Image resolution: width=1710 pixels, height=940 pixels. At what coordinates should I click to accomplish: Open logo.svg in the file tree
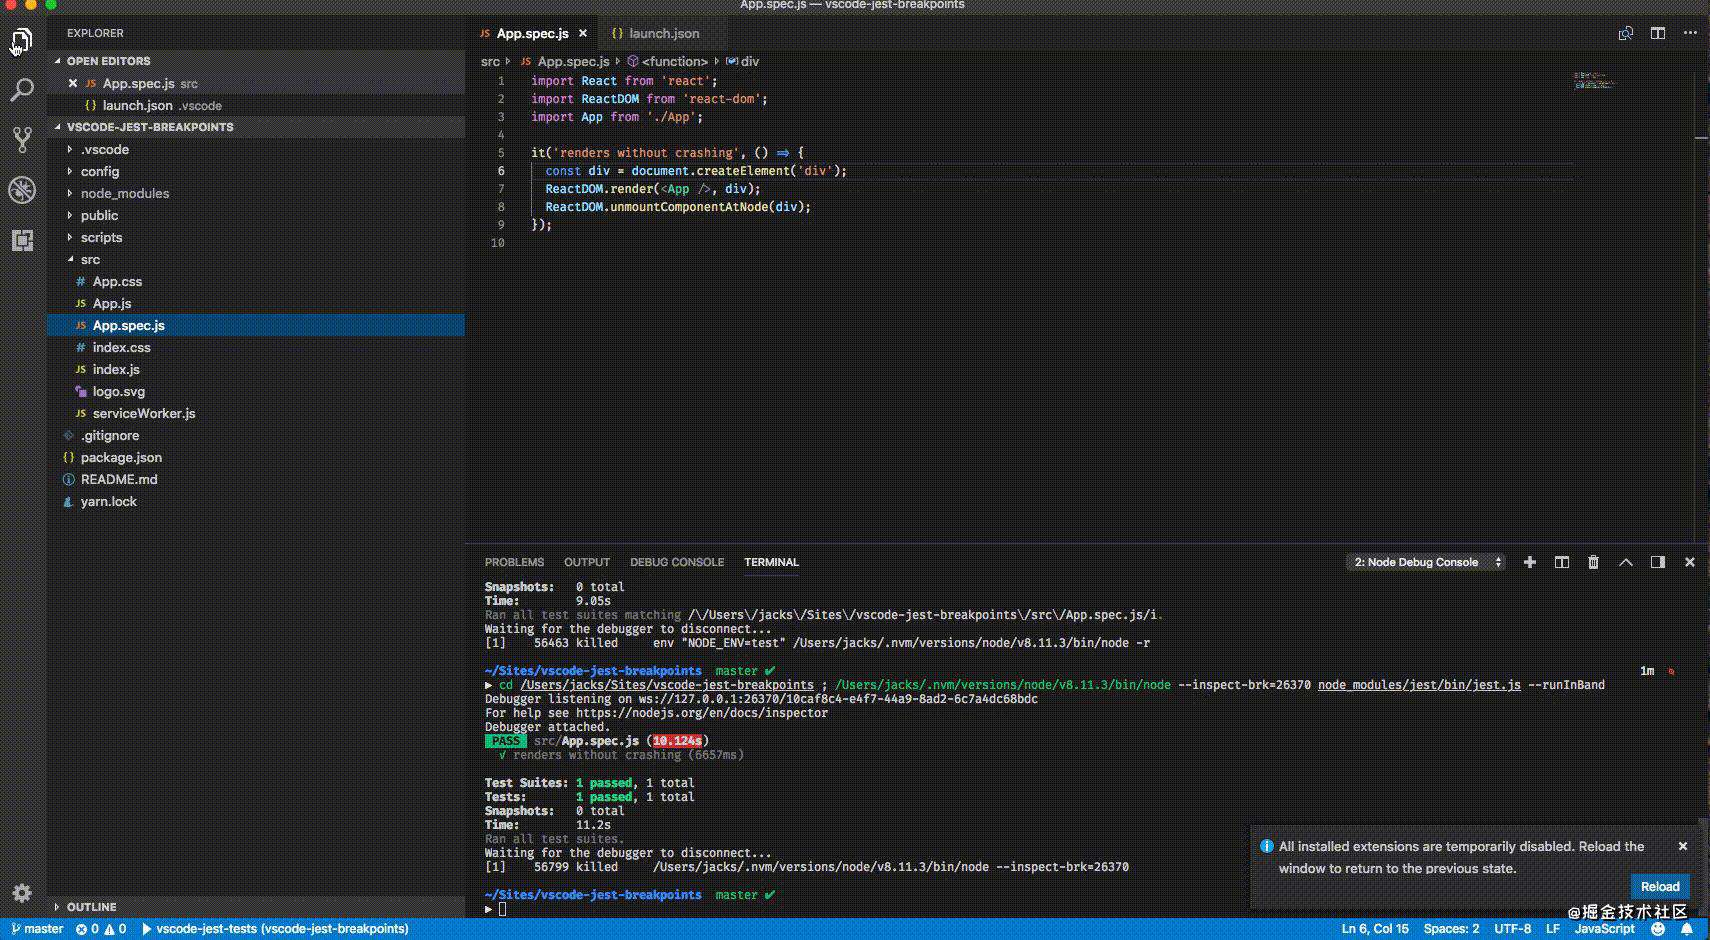[x=256, y=391]
